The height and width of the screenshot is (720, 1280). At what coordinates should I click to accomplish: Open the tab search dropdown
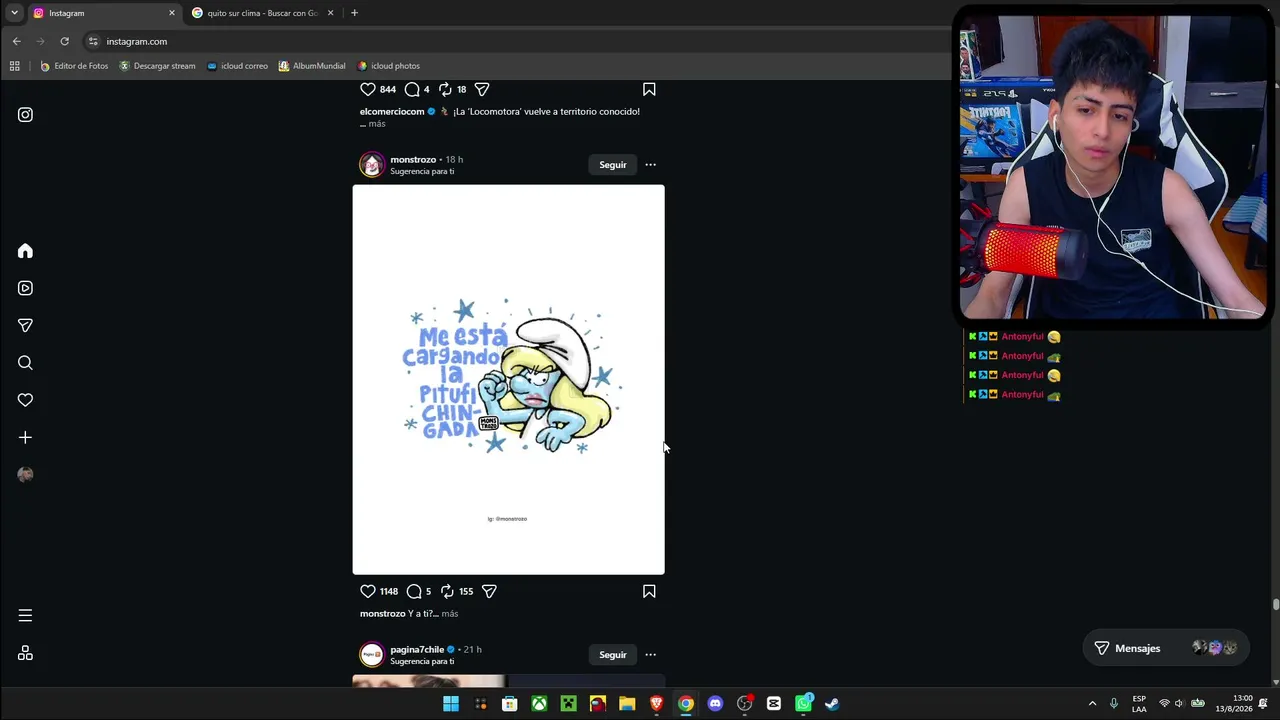[x=14, y=13]
